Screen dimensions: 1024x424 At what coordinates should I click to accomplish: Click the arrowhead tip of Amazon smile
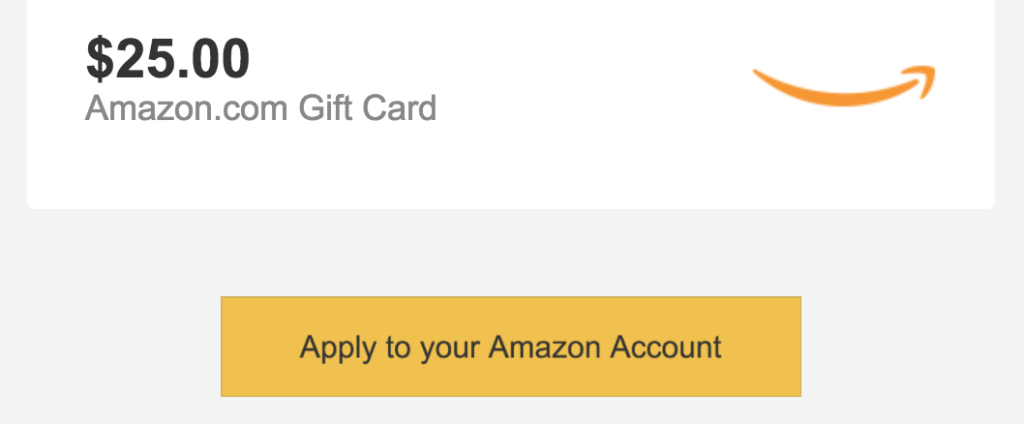925,80
